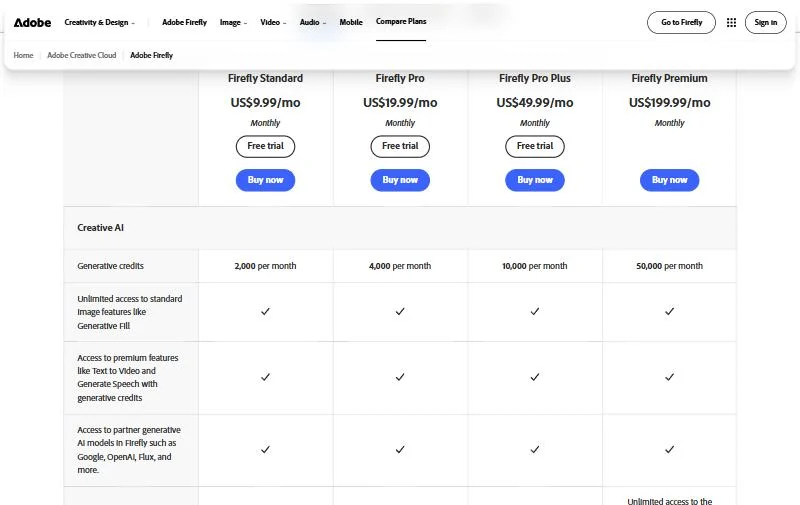Click the Firefly Standard plan heading

click(265, 78)
